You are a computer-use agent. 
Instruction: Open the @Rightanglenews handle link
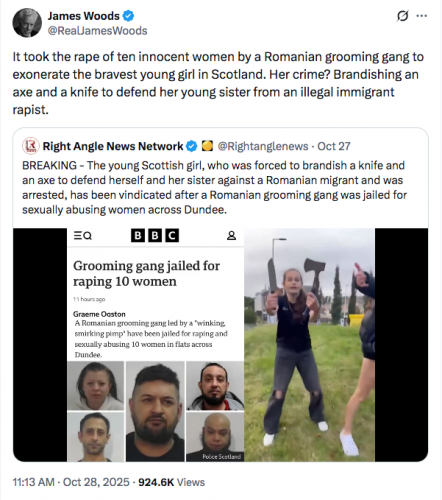[x=263, y=146]
